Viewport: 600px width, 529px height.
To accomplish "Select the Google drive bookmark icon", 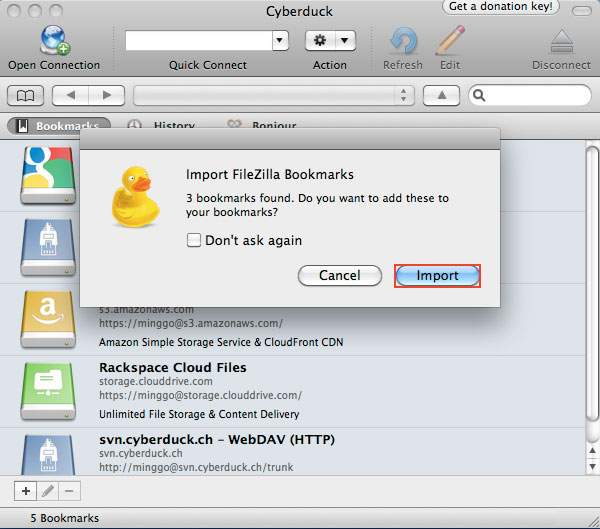I will click(48, 176).
